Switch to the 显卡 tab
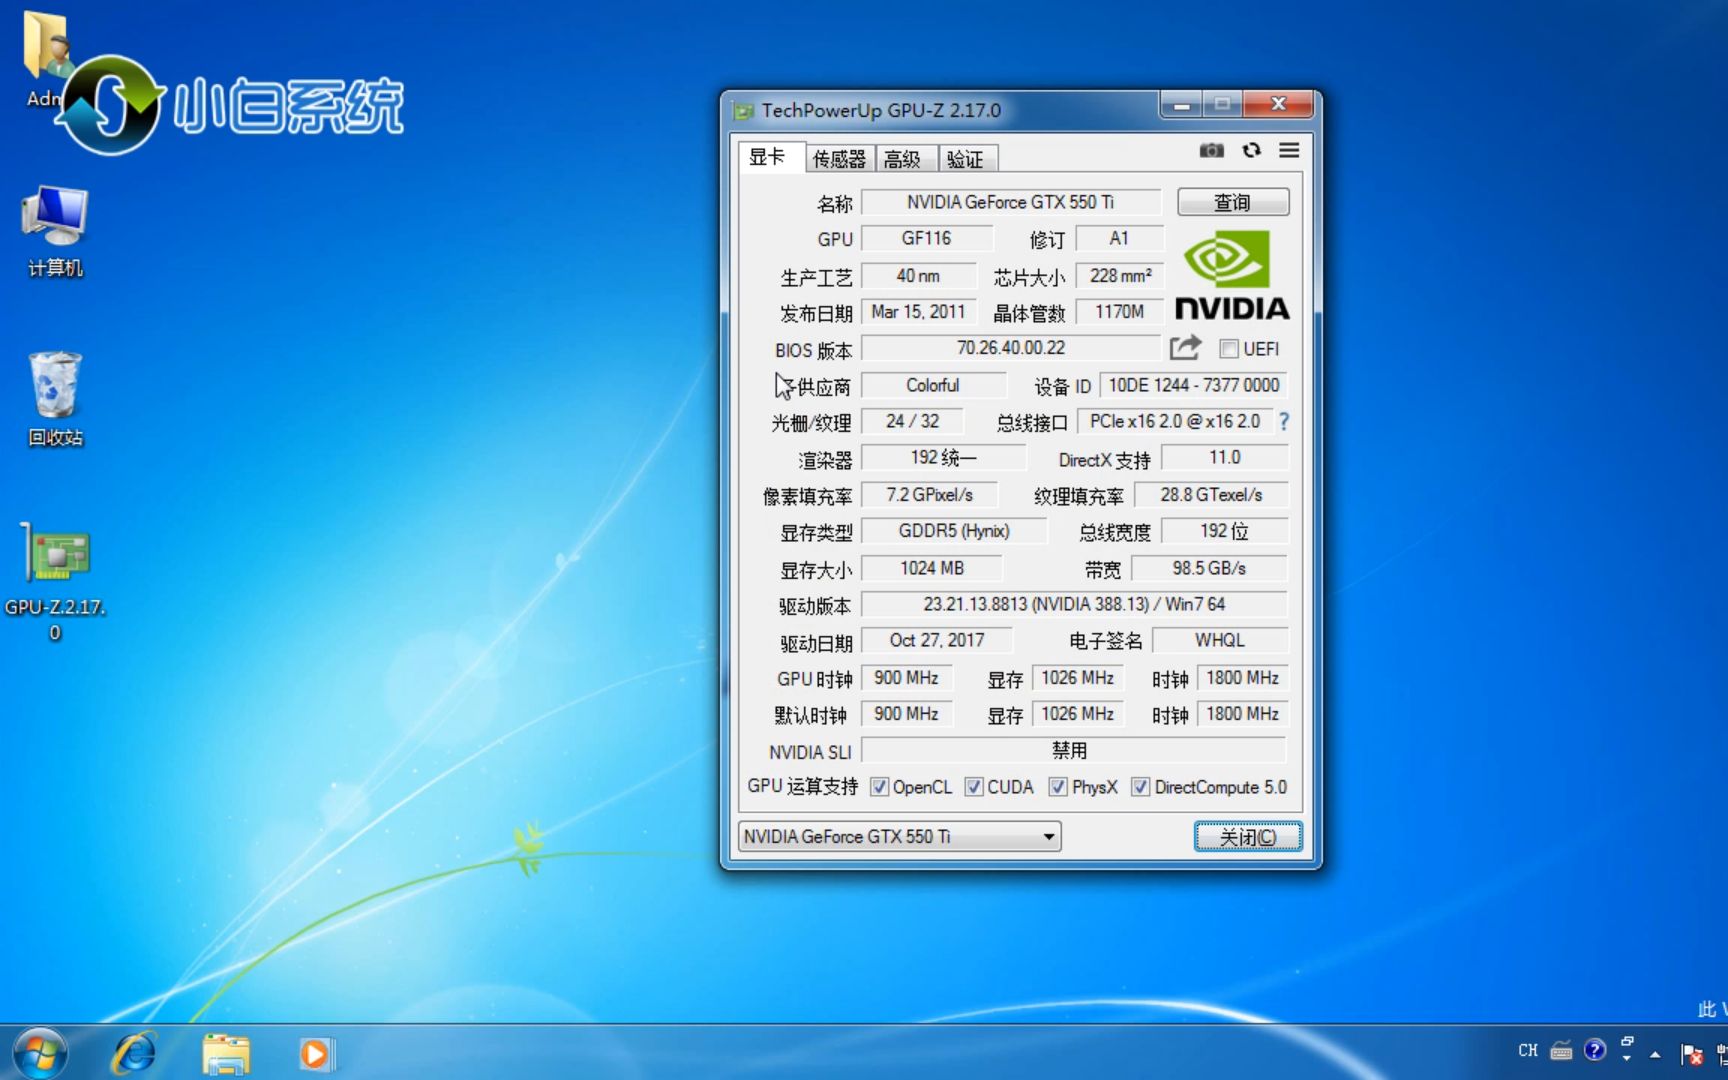The width and height of the screenshot is (1728, 1080). (x=767, y=157)
